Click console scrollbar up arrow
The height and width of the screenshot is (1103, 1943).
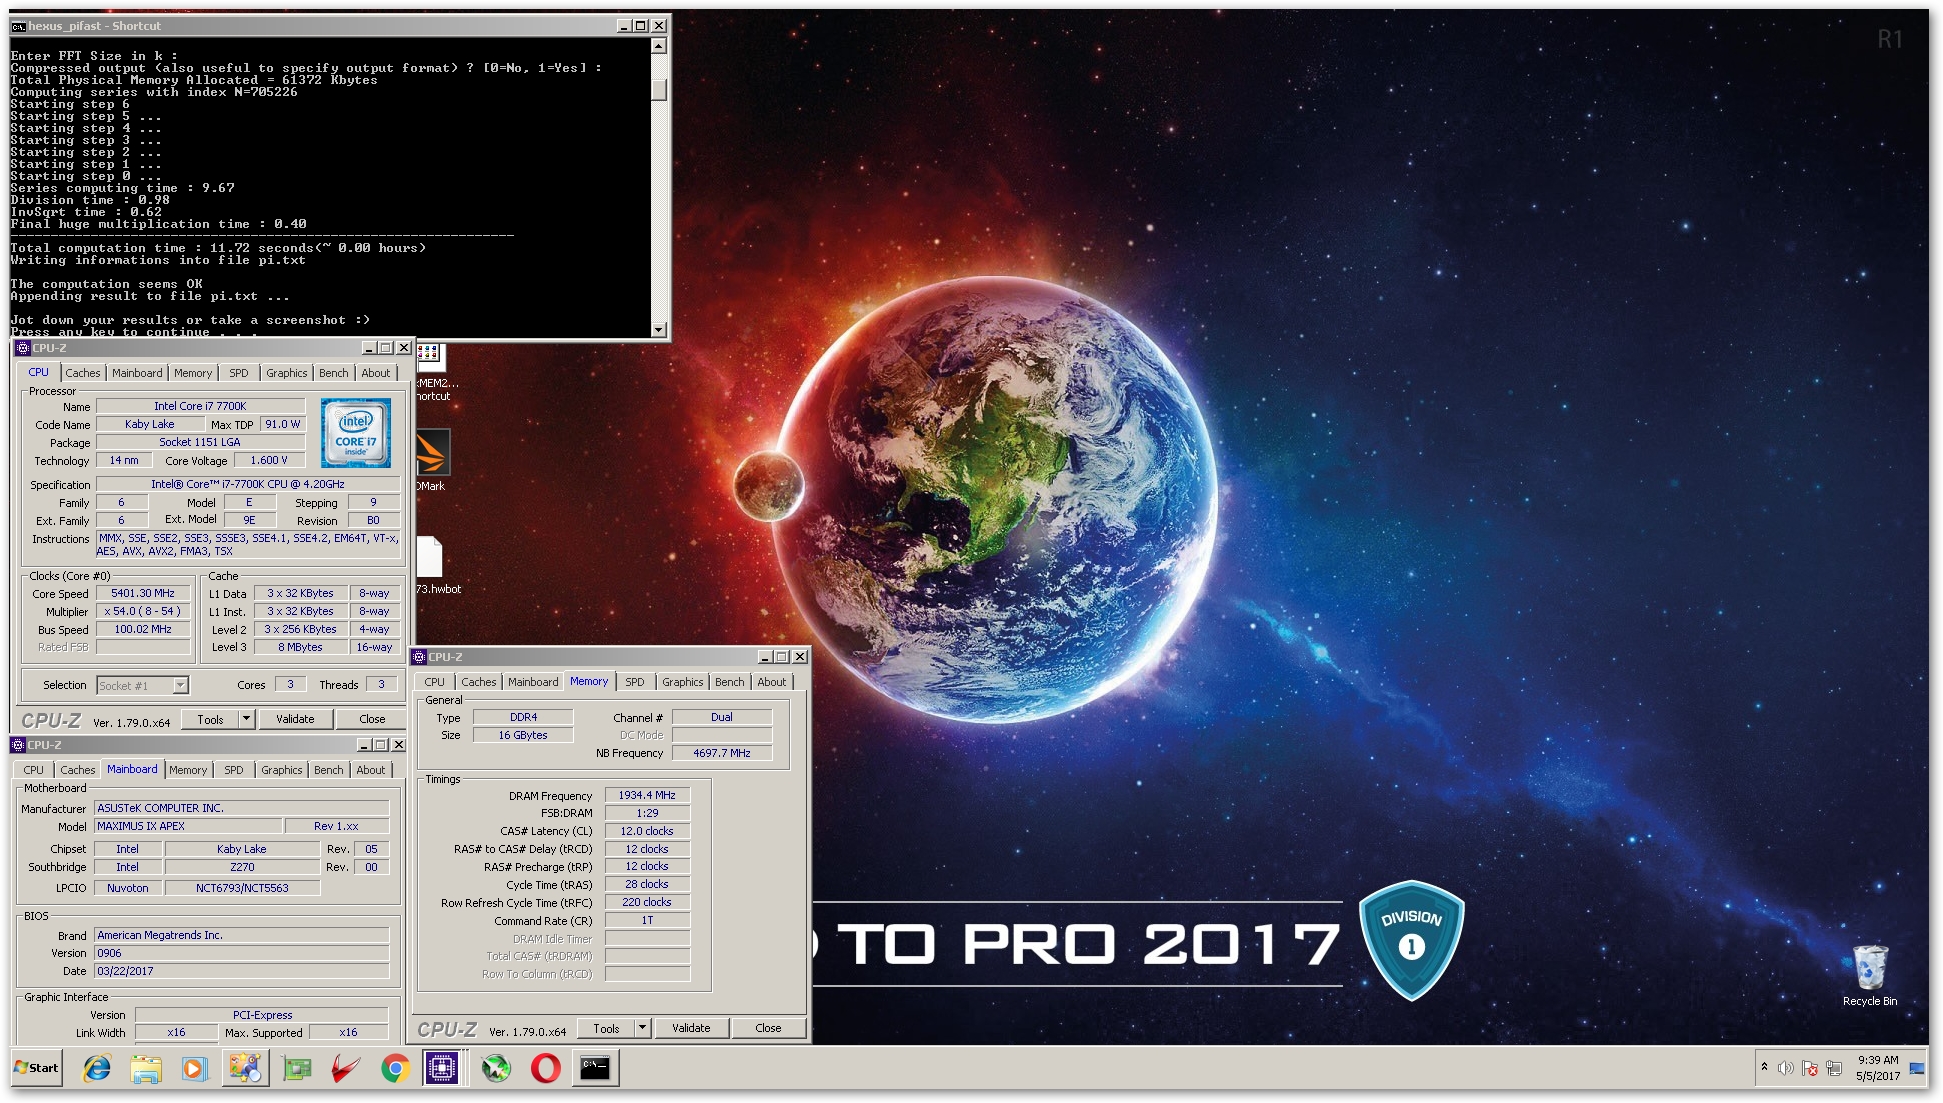click(x=658, y=45)
